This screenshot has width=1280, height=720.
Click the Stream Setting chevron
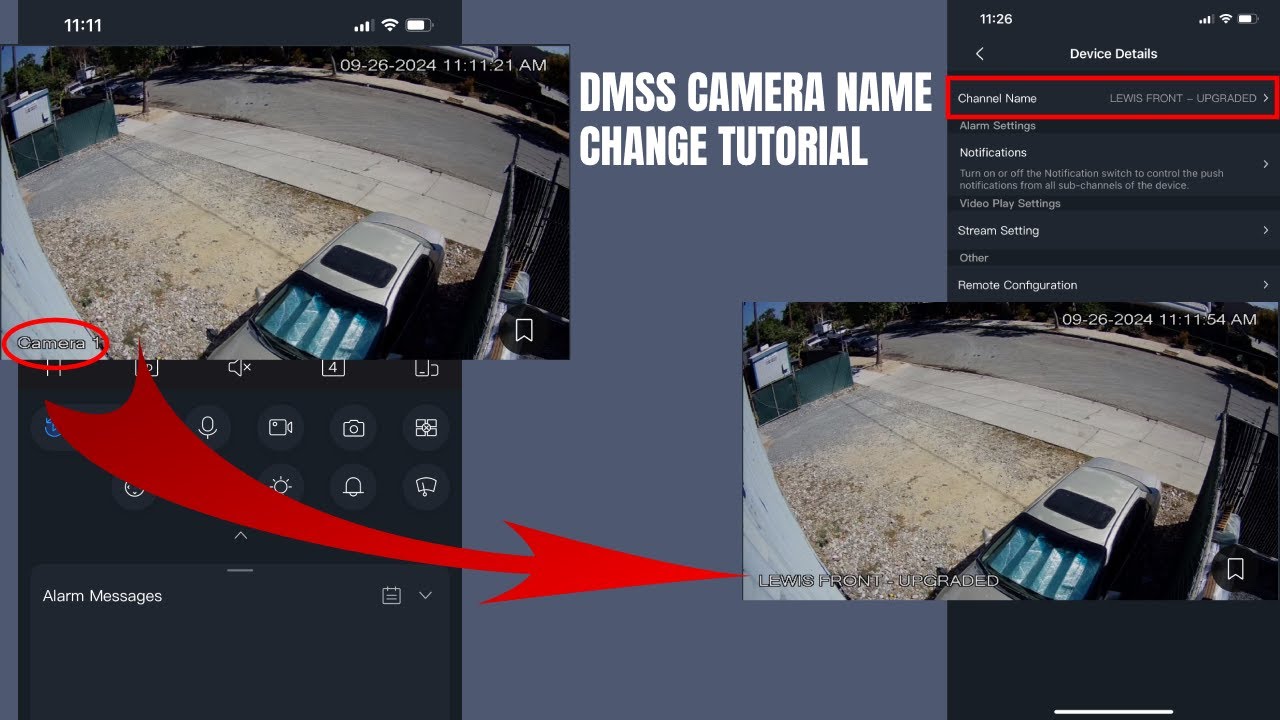[1266, 230]
